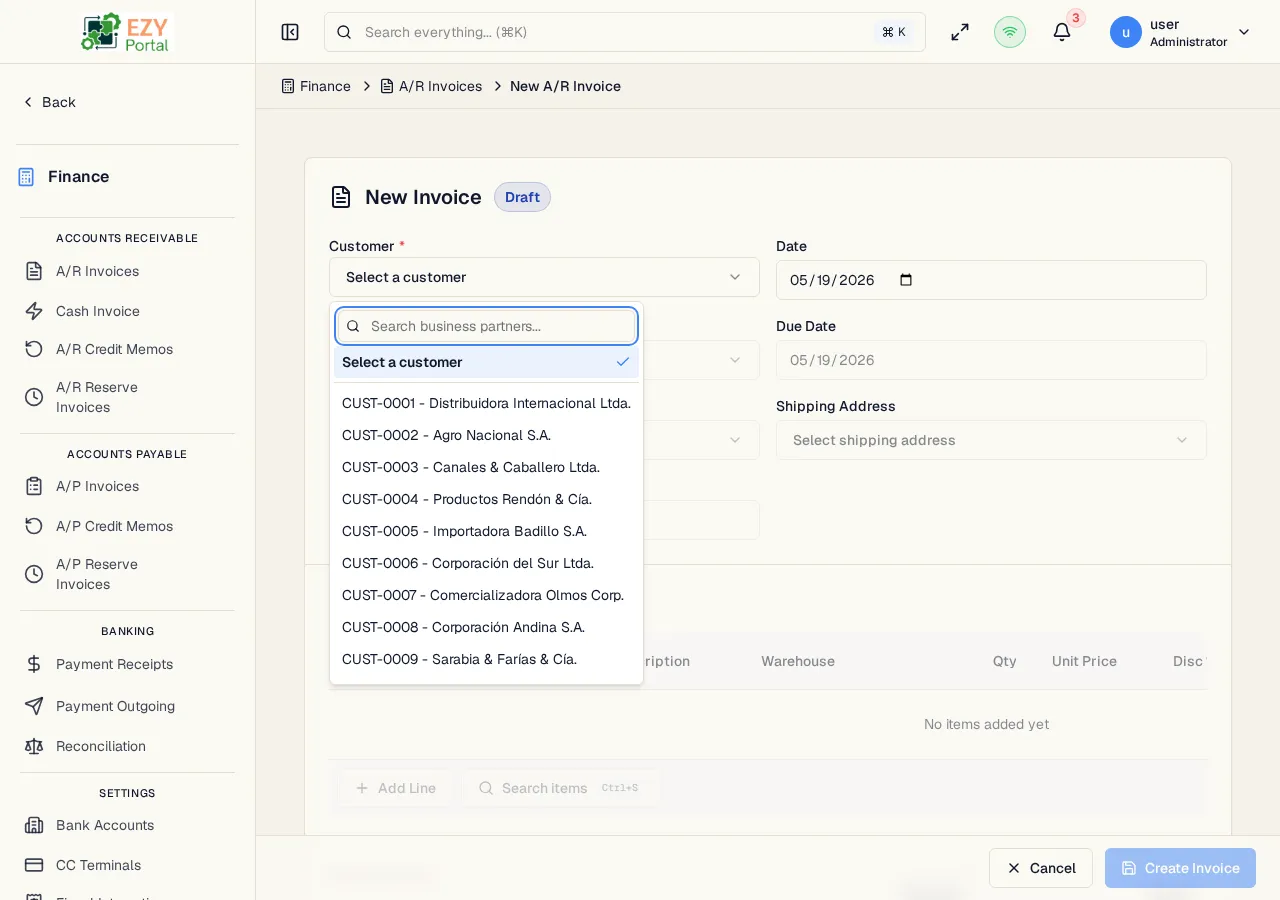Click the Unit Price column header
Image resolution: width=1280 pixels, height=900 pixels.
[x=1084, y=661]
